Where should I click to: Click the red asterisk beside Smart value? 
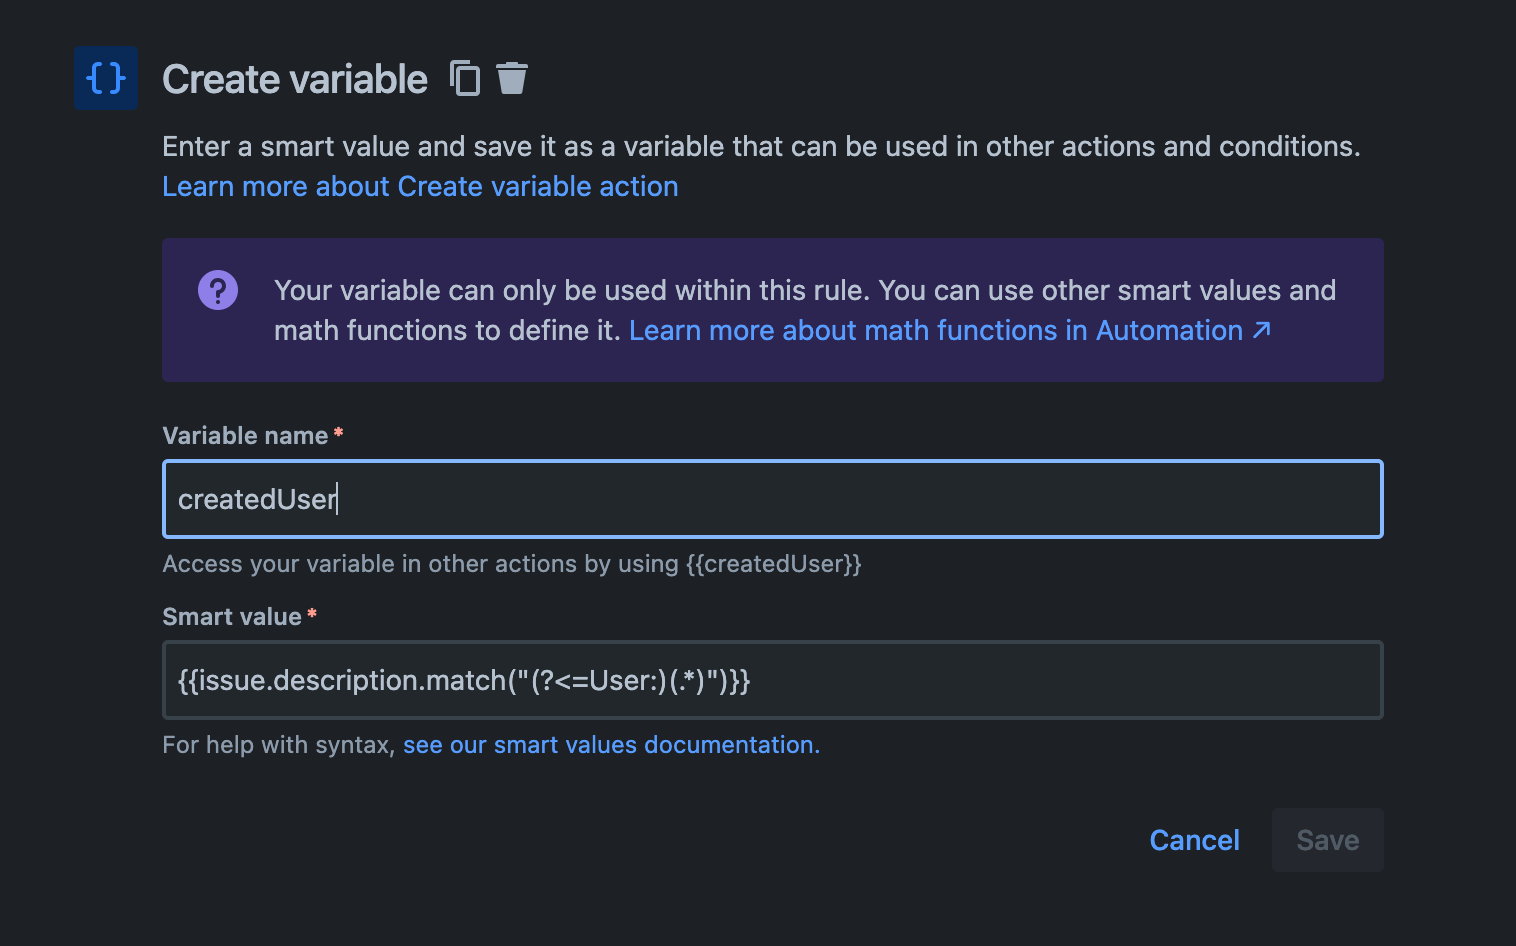point(312,614)
